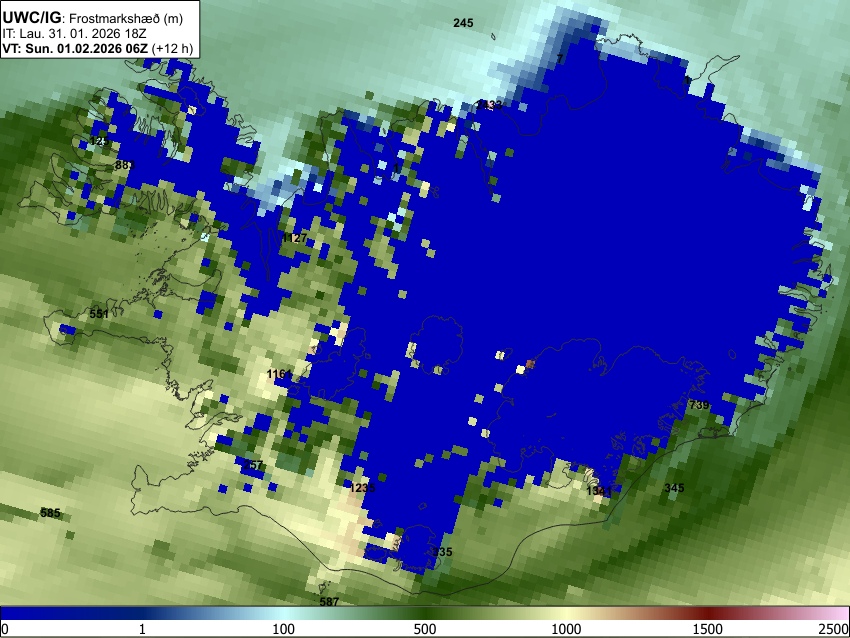Click the 7 value on the map
Image resolution: width=850 pixels, height=638 pixels.
point(560,59)
